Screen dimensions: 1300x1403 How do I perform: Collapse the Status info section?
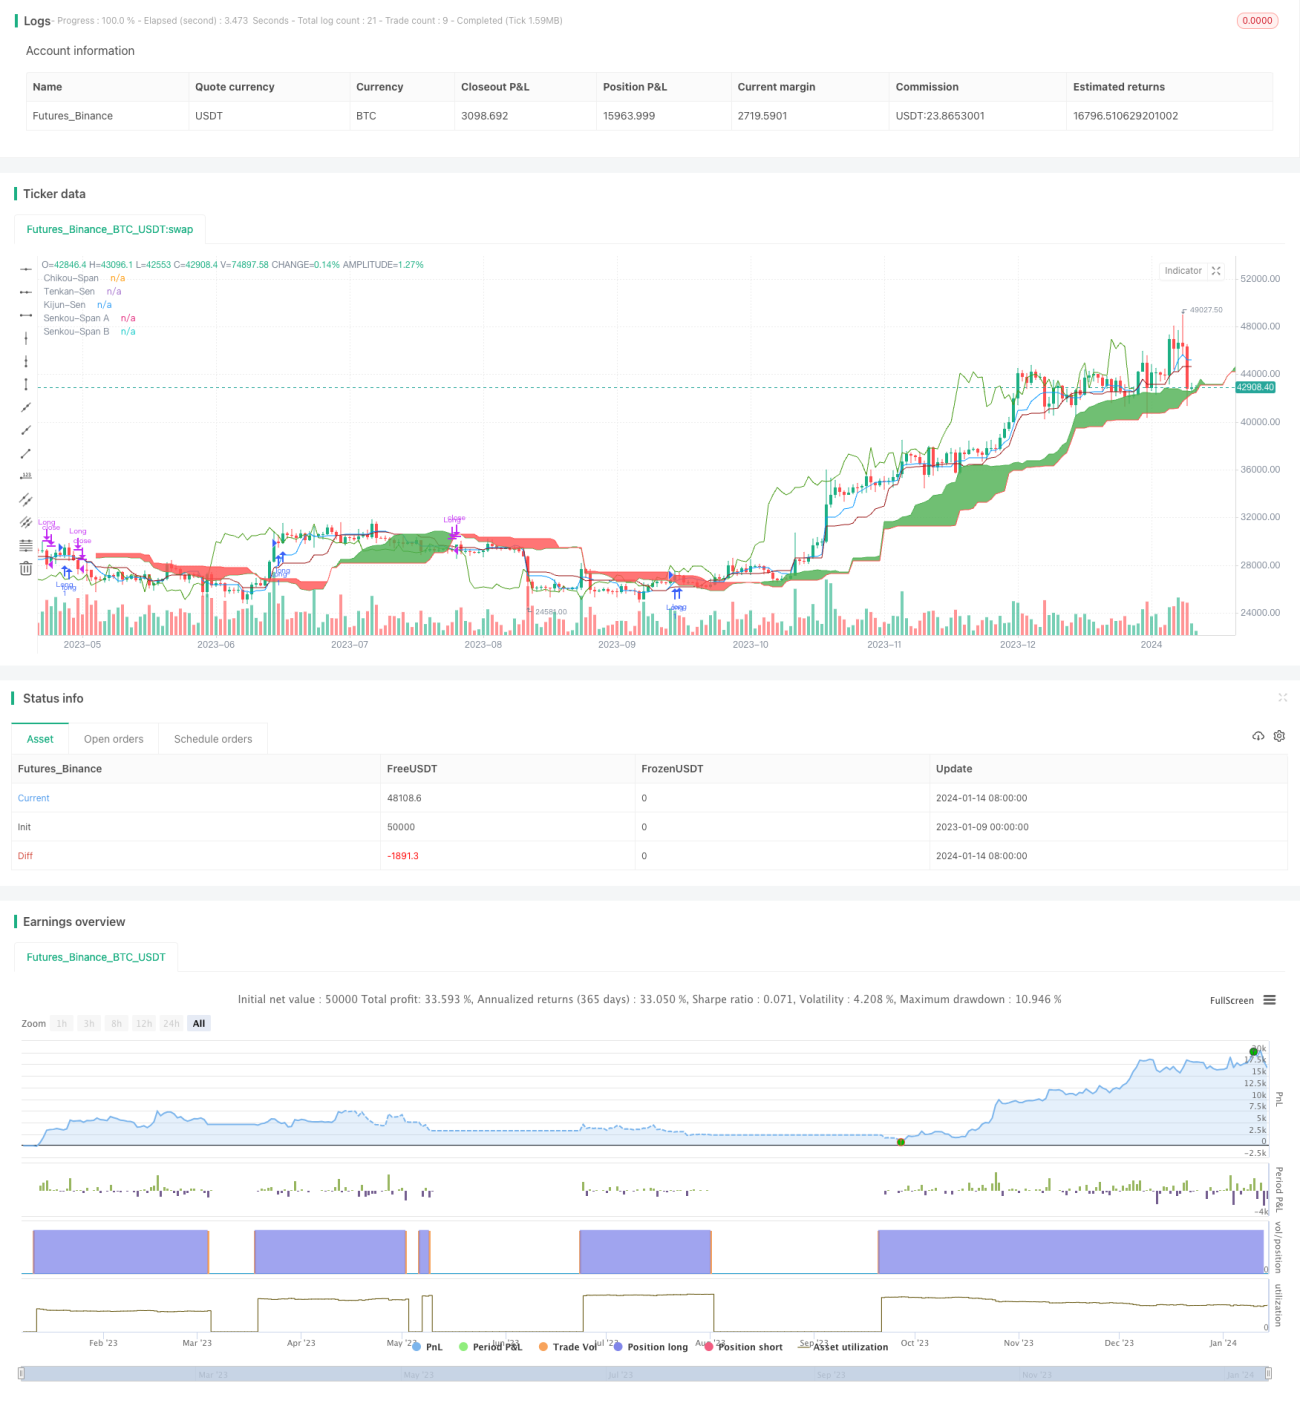click(1282, 697)
